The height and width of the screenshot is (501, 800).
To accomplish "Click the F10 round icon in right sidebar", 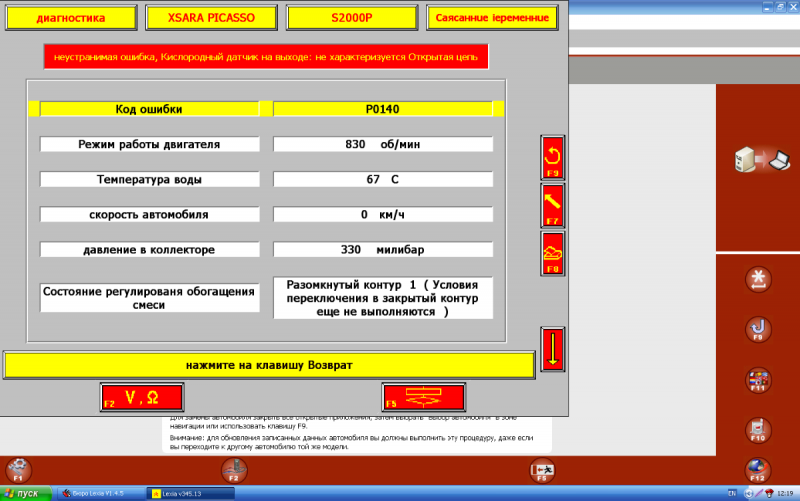I will tap(758, 431).
